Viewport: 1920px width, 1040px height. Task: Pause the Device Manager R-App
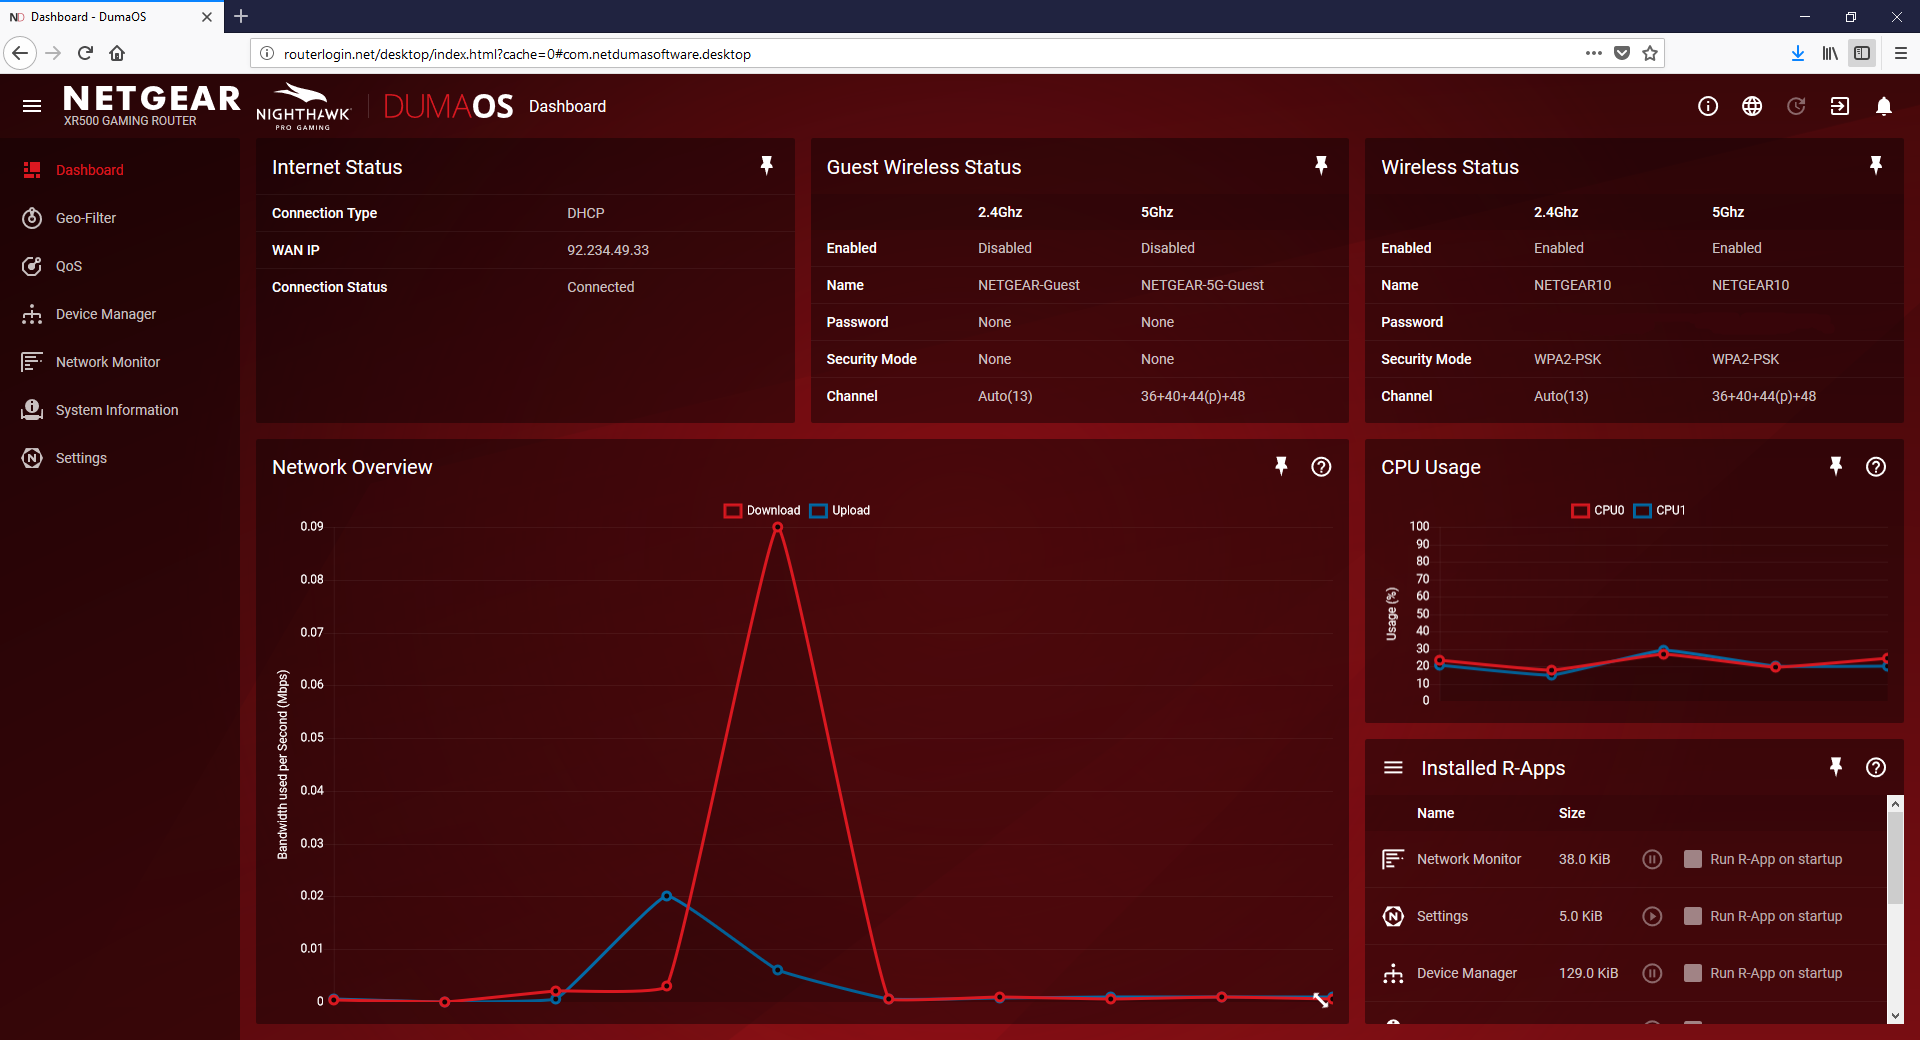pyautogui.click(x=1652, y=973)
